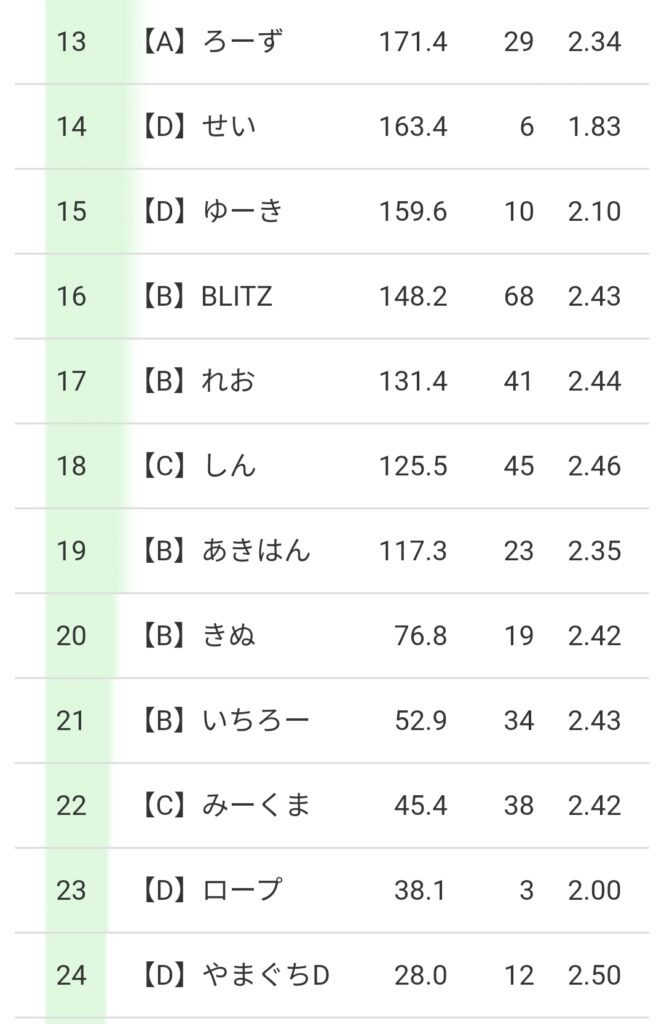
Task: Select the average 1.83 in せい row
Action: pos(594,127)
